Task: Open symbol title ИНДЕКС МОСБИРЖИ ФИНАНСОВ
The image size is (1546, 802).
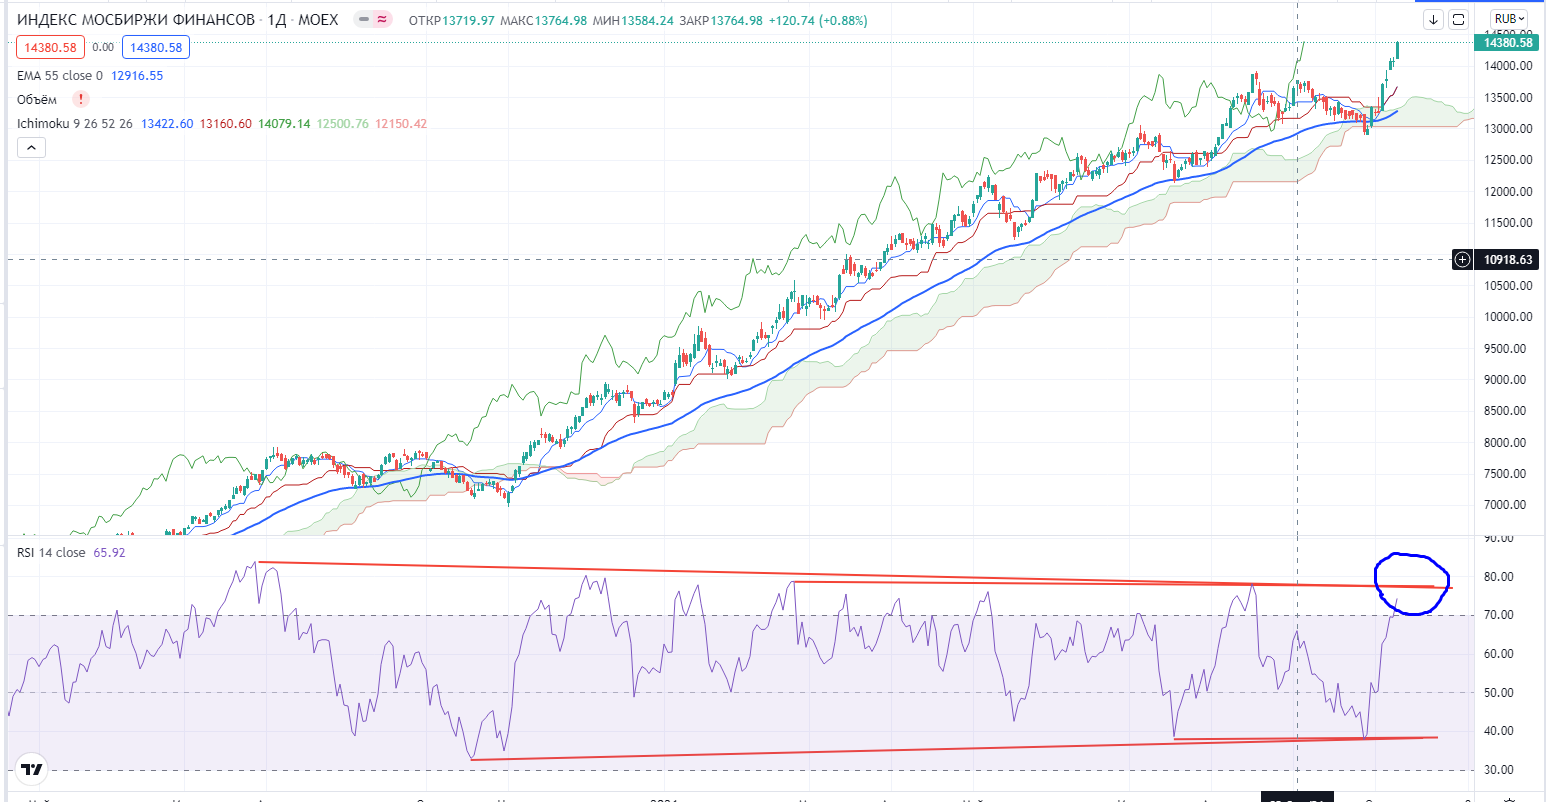Action: click(132, 21)
